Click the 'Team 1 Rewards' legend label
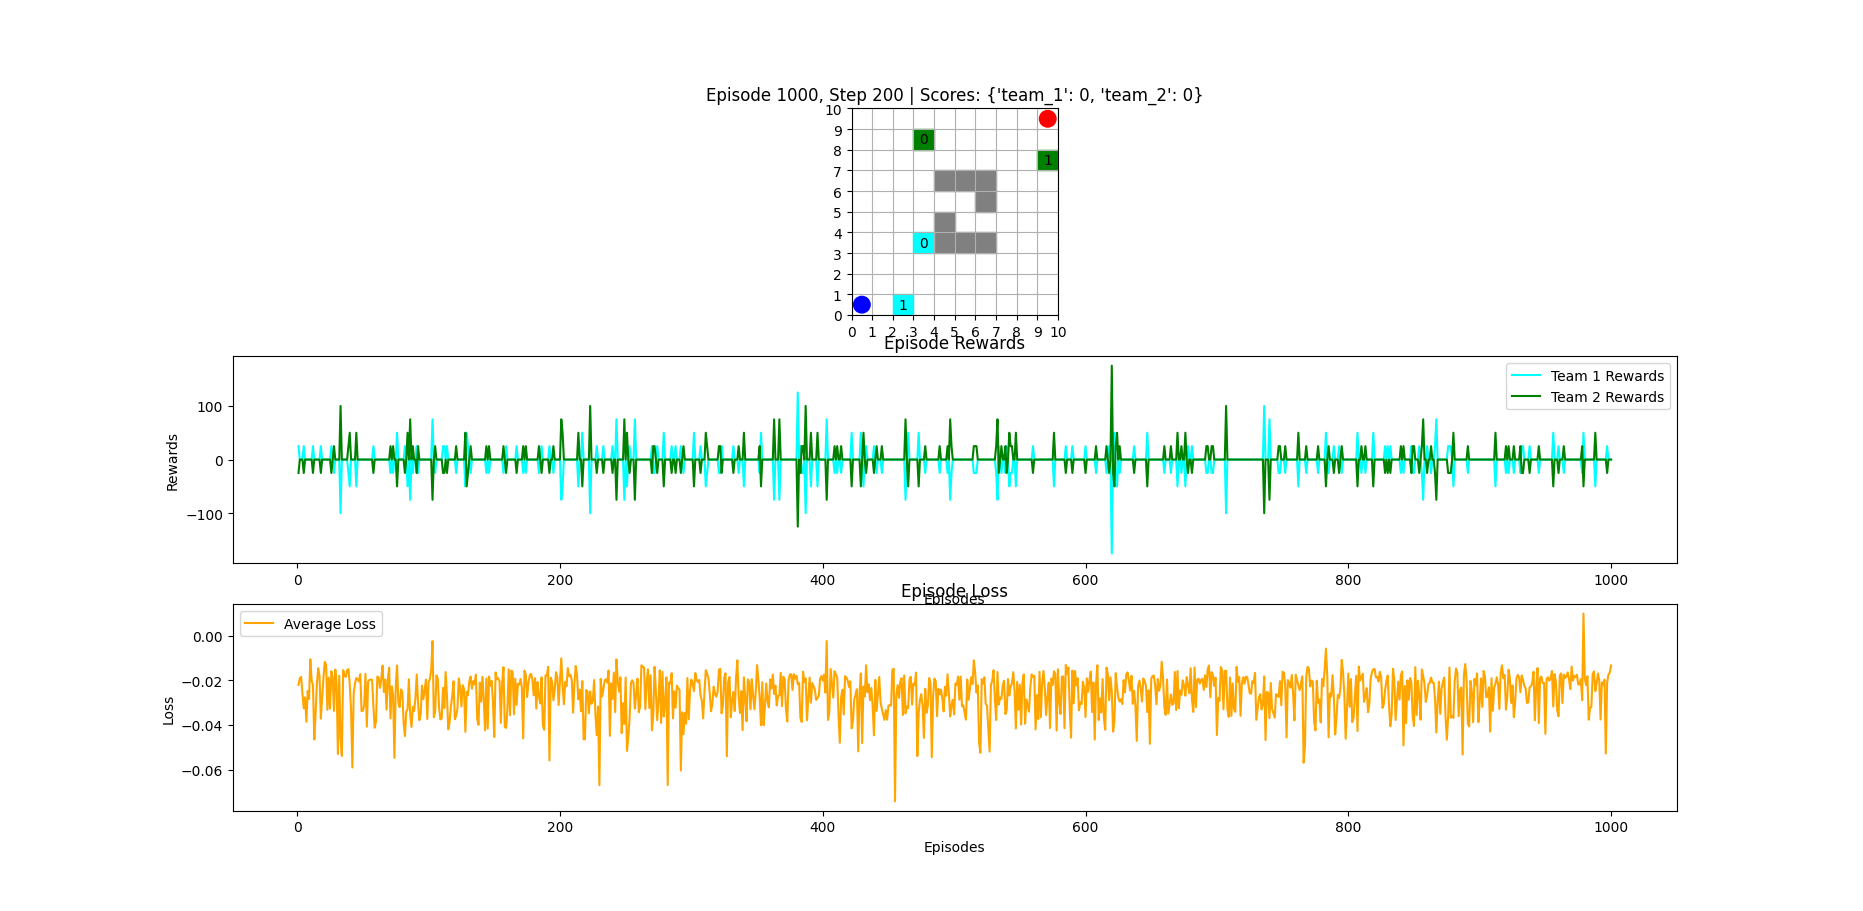The image size is (1863, 911). (1607, 376)
